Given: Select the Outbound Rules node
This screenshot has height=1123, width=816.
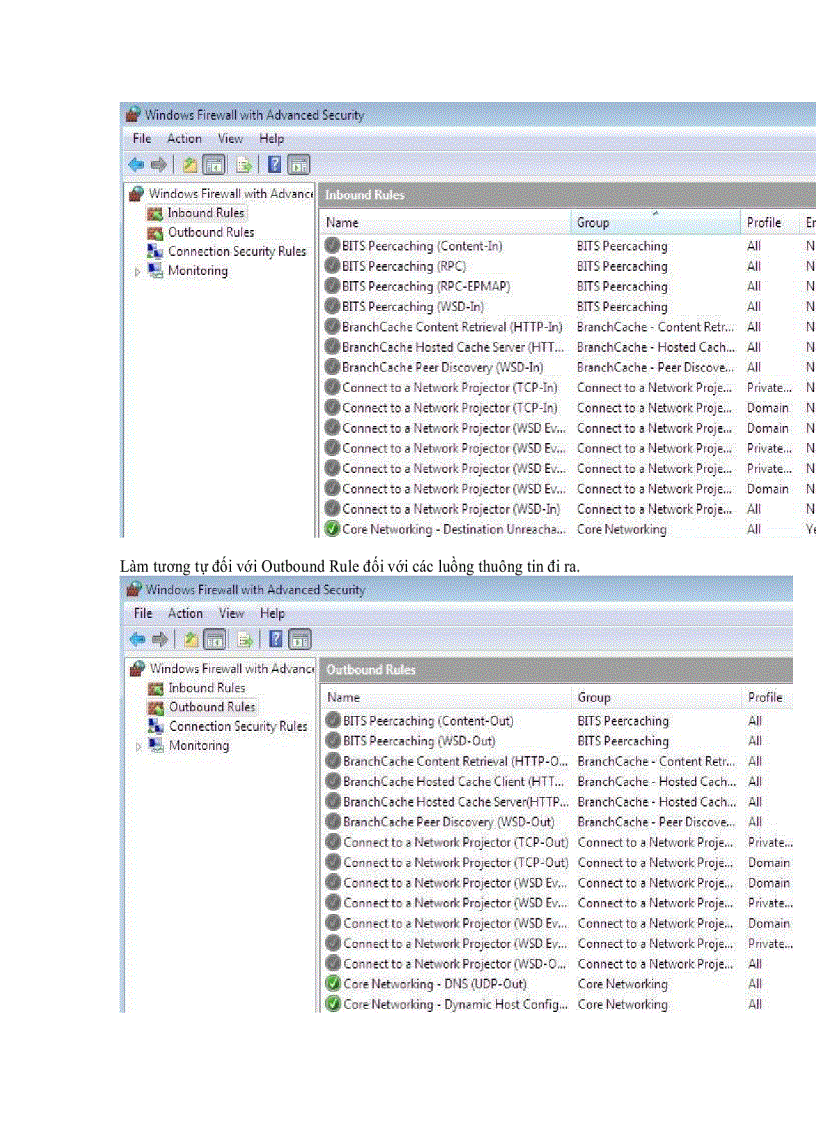Looking at the screenshot, I should [211, 232].
